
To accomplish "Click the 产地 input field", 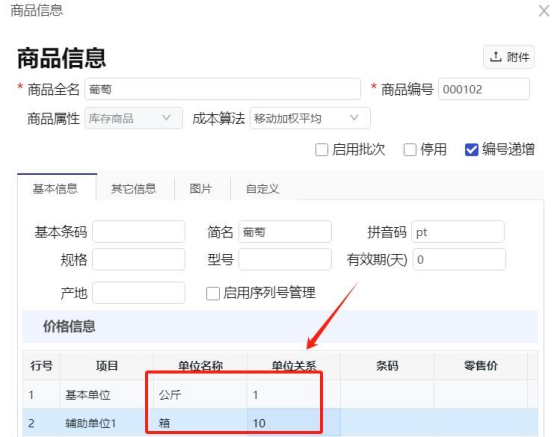I will [x=138, y=293].
